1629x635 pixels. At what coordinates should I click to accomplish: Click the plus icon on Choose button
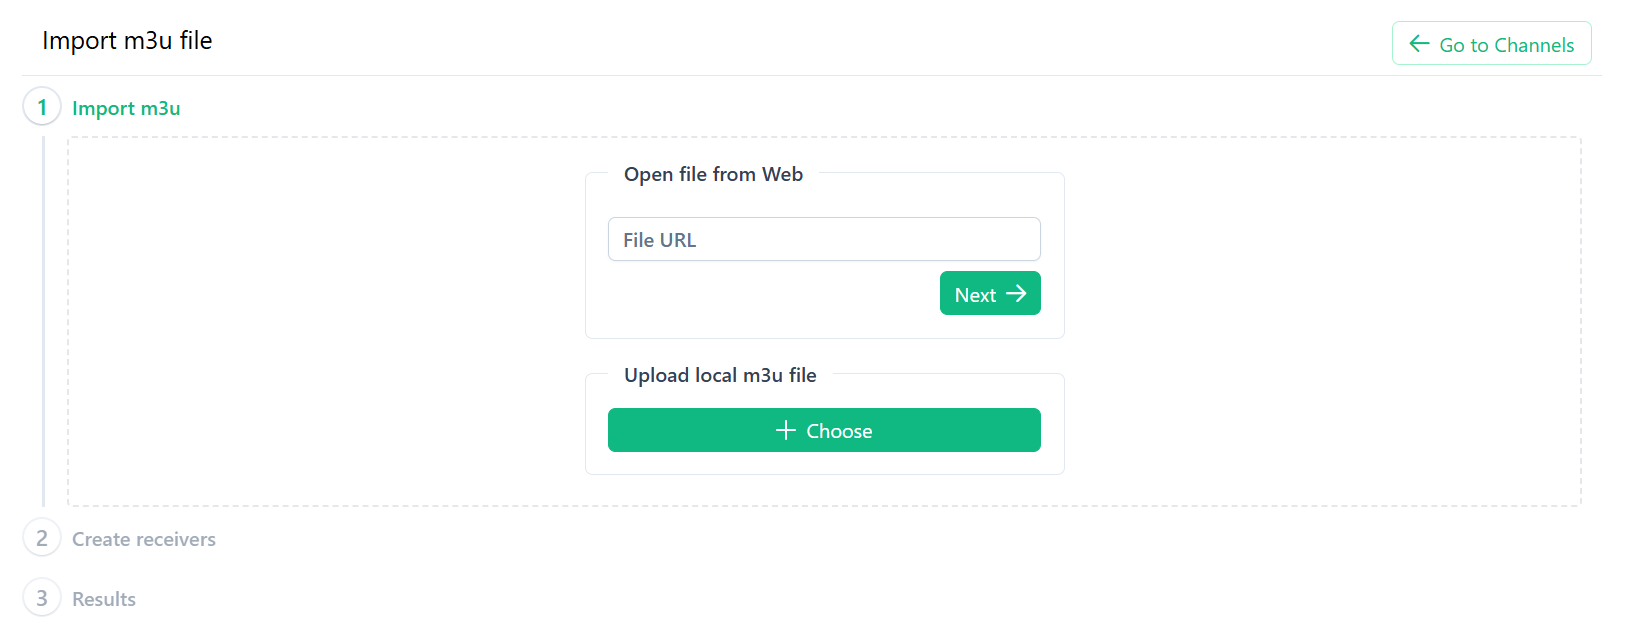(786, 430)
